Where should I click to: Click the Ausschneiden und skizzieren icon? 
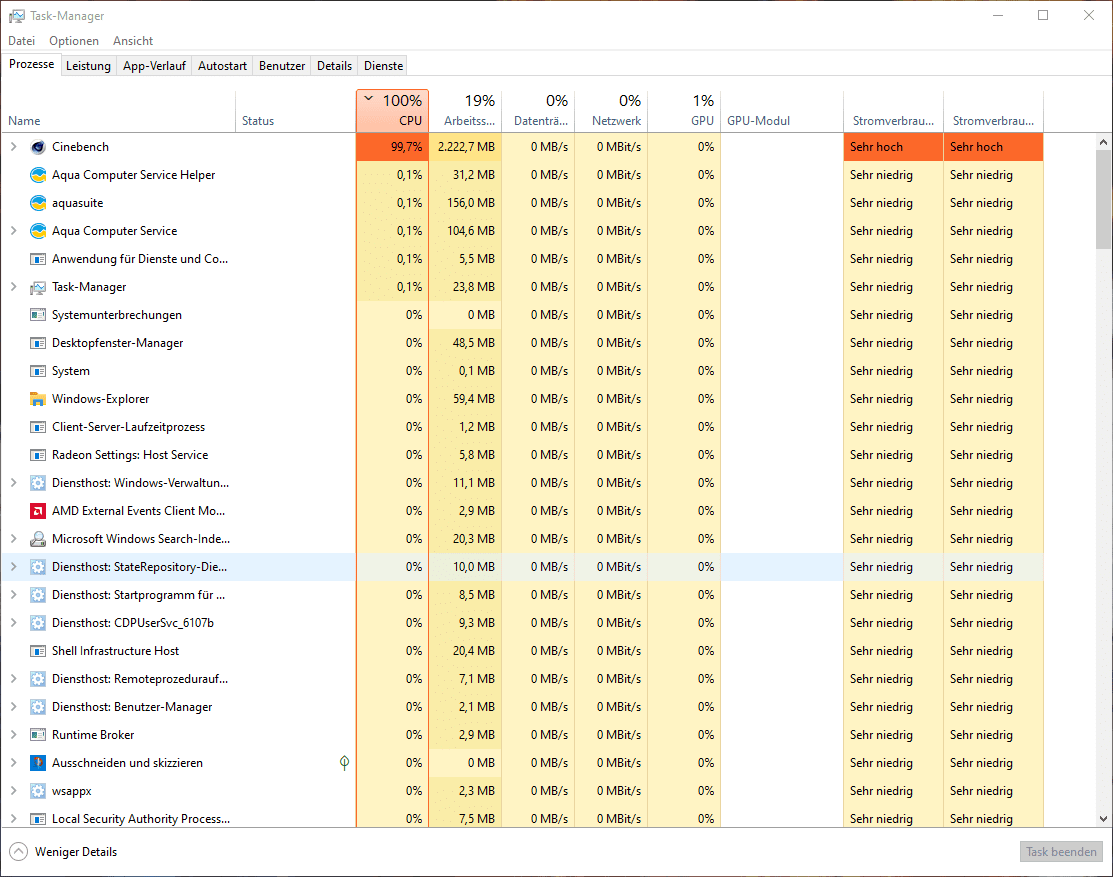click(38, 763)
